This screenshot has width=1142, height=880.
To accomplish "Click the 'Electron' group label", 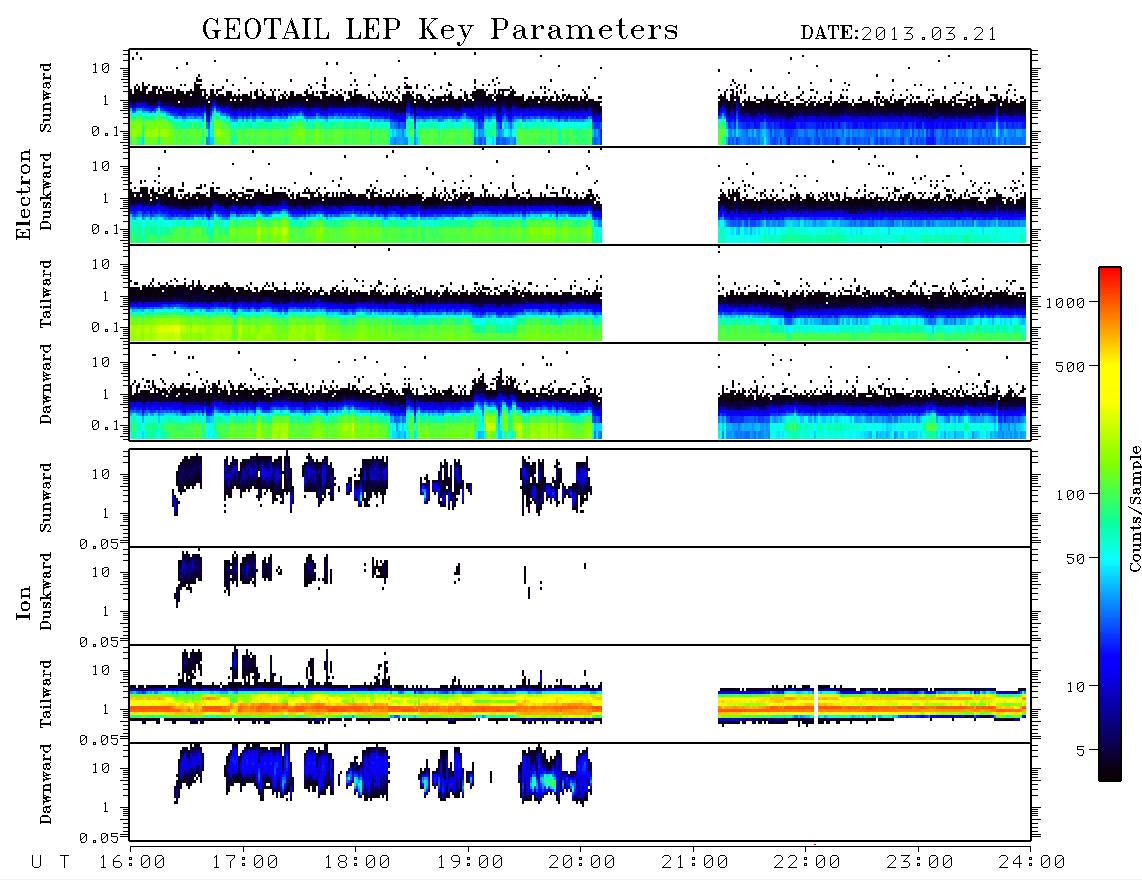I will 24,194.
